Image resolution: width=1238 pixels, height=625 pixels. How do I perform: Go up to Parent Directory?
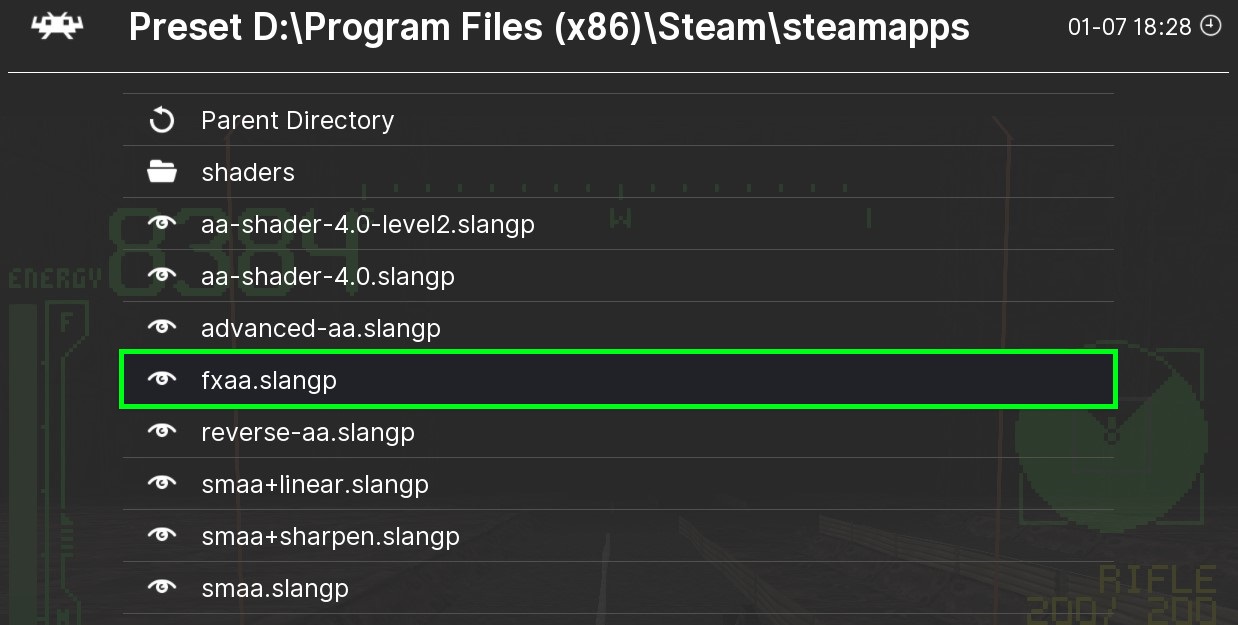[297, 121]
